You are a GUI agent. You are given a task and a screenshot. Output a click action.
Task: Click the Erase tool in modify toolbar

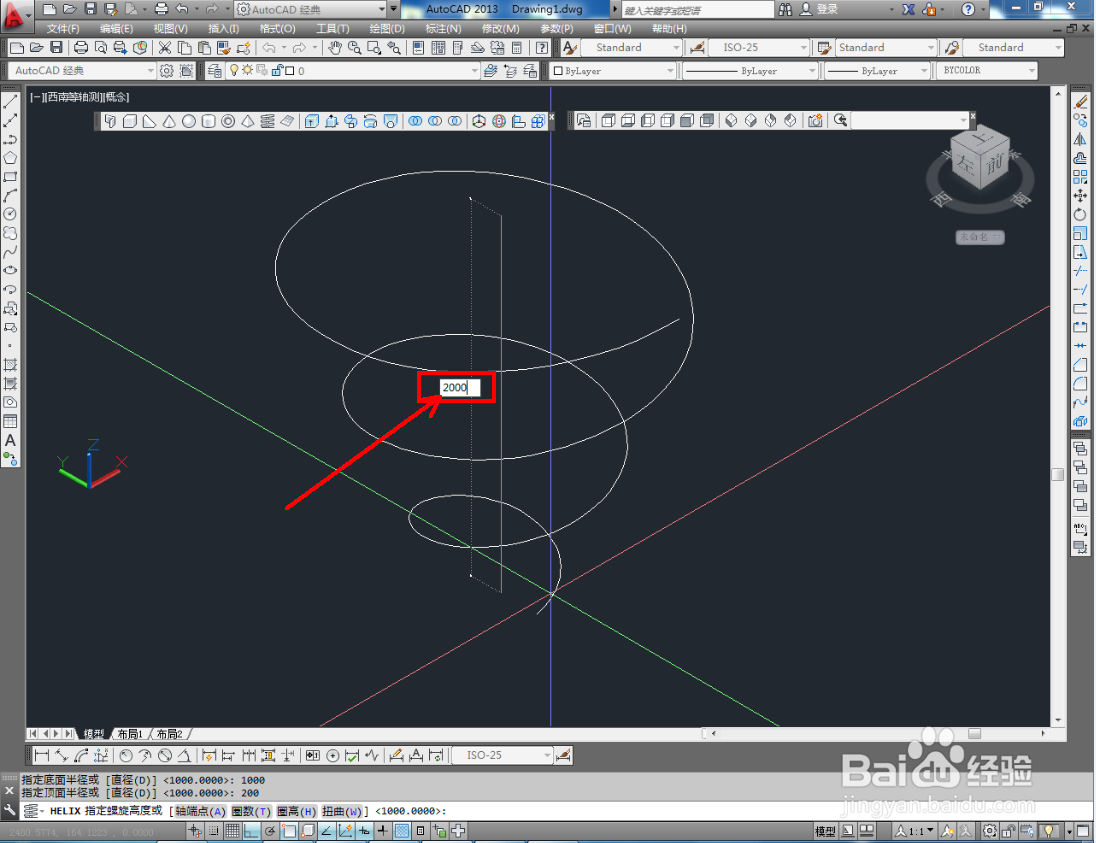[x=1081, y=102]
